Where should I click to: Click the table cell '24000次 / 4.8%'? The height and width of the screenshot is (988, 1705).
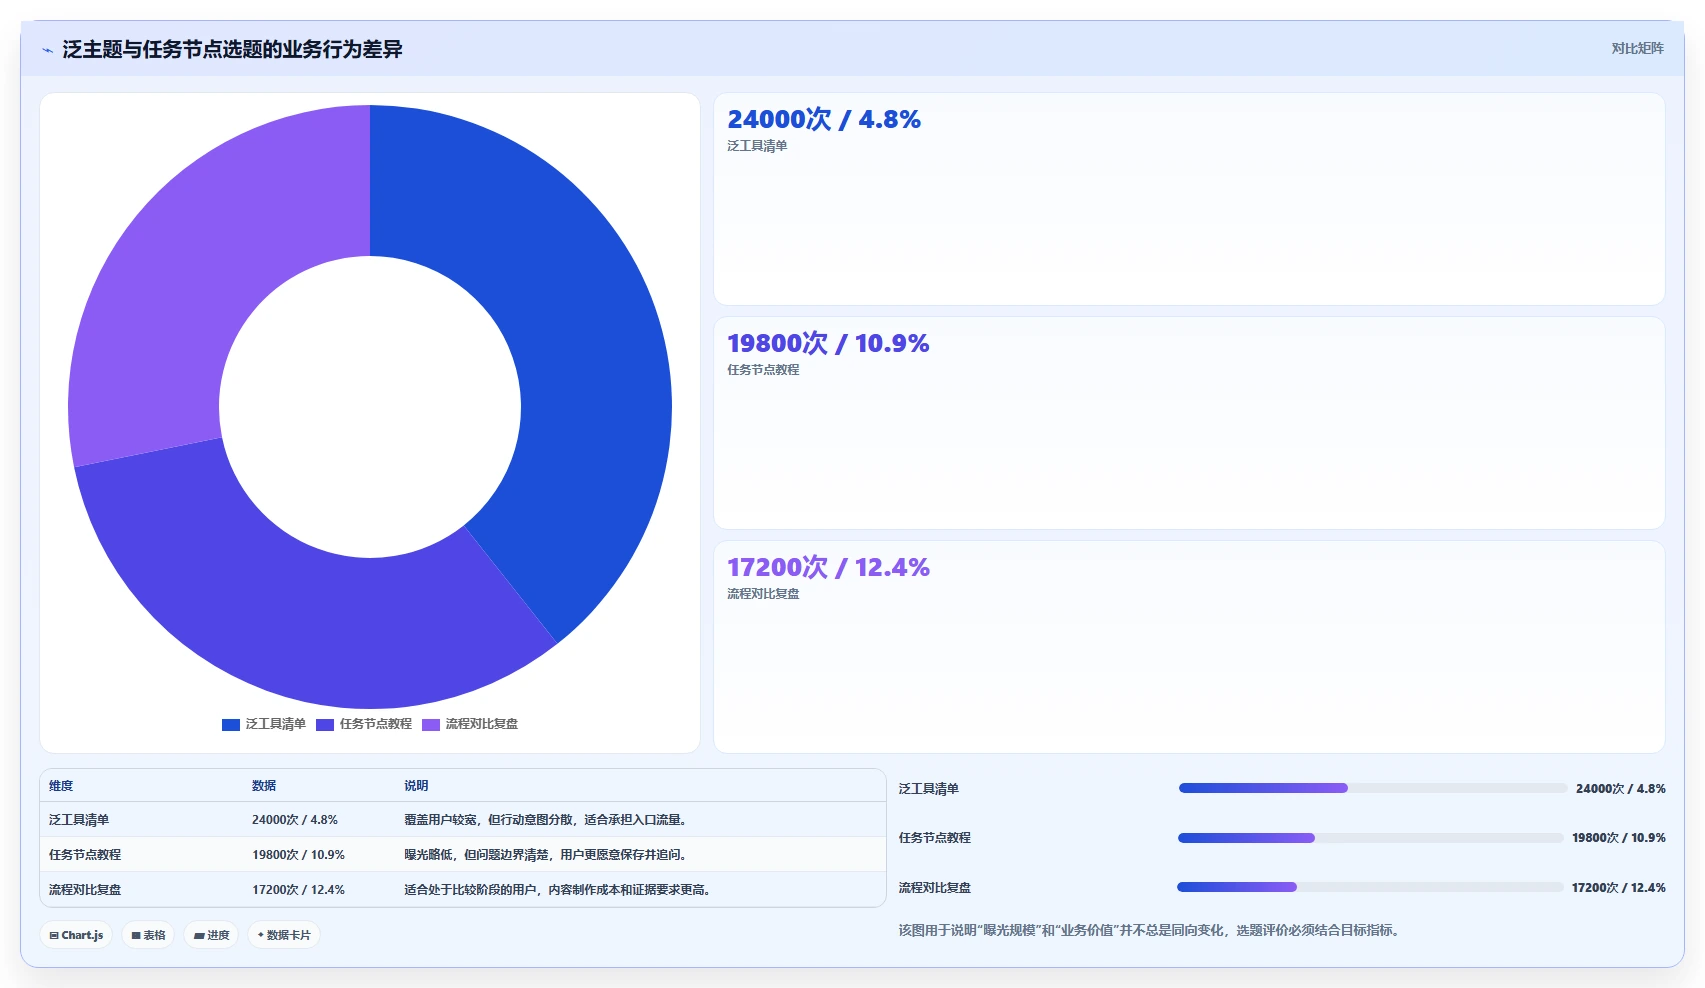[x=295, y=820]
